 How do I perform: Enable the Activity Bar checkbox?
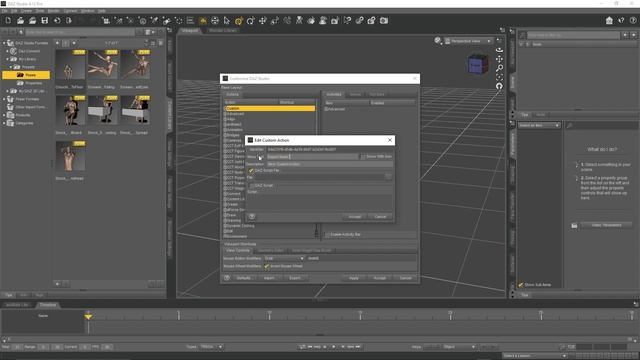pos(327,235)
